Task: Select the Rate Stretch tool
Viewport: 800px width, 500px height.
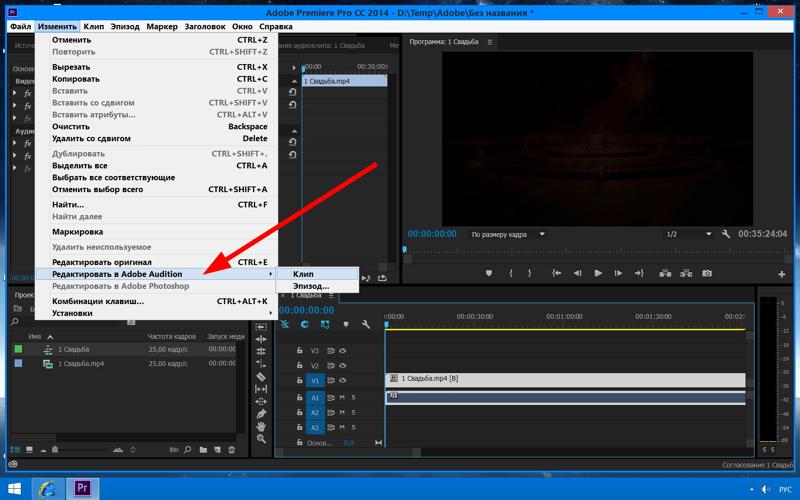Action: tap(261, 364)
